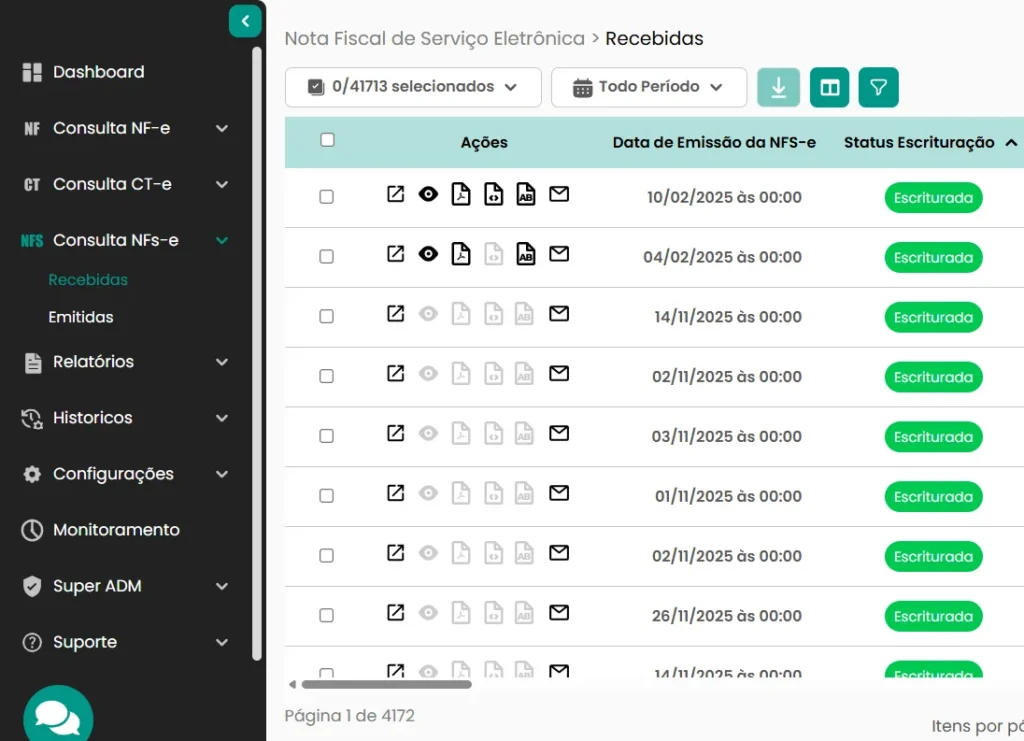Screen dimensions: 1024x741
Task: Expand the 0/41713 selecionados dropdown
Action: pyautogui.click(x=413, y=87)
